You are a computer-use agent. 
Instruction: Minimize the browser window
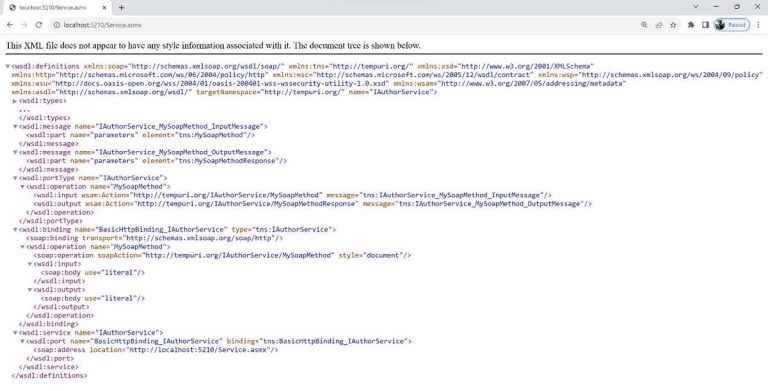pyautogui.click(x=717, y=7)
